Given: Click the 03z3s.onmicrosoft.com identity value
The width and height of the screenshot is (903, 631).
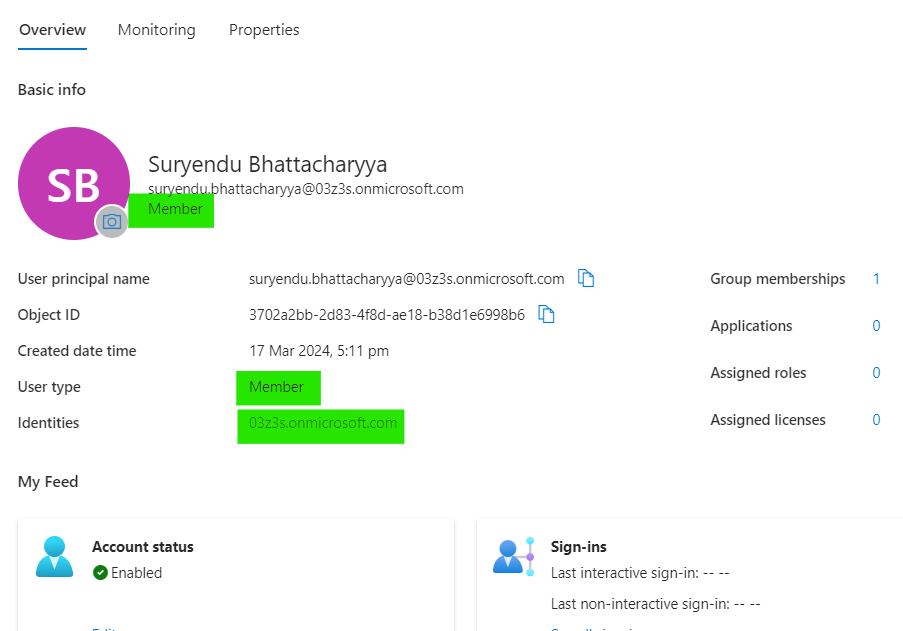Looking at the screenshot, I should click(x=320, y=425).
